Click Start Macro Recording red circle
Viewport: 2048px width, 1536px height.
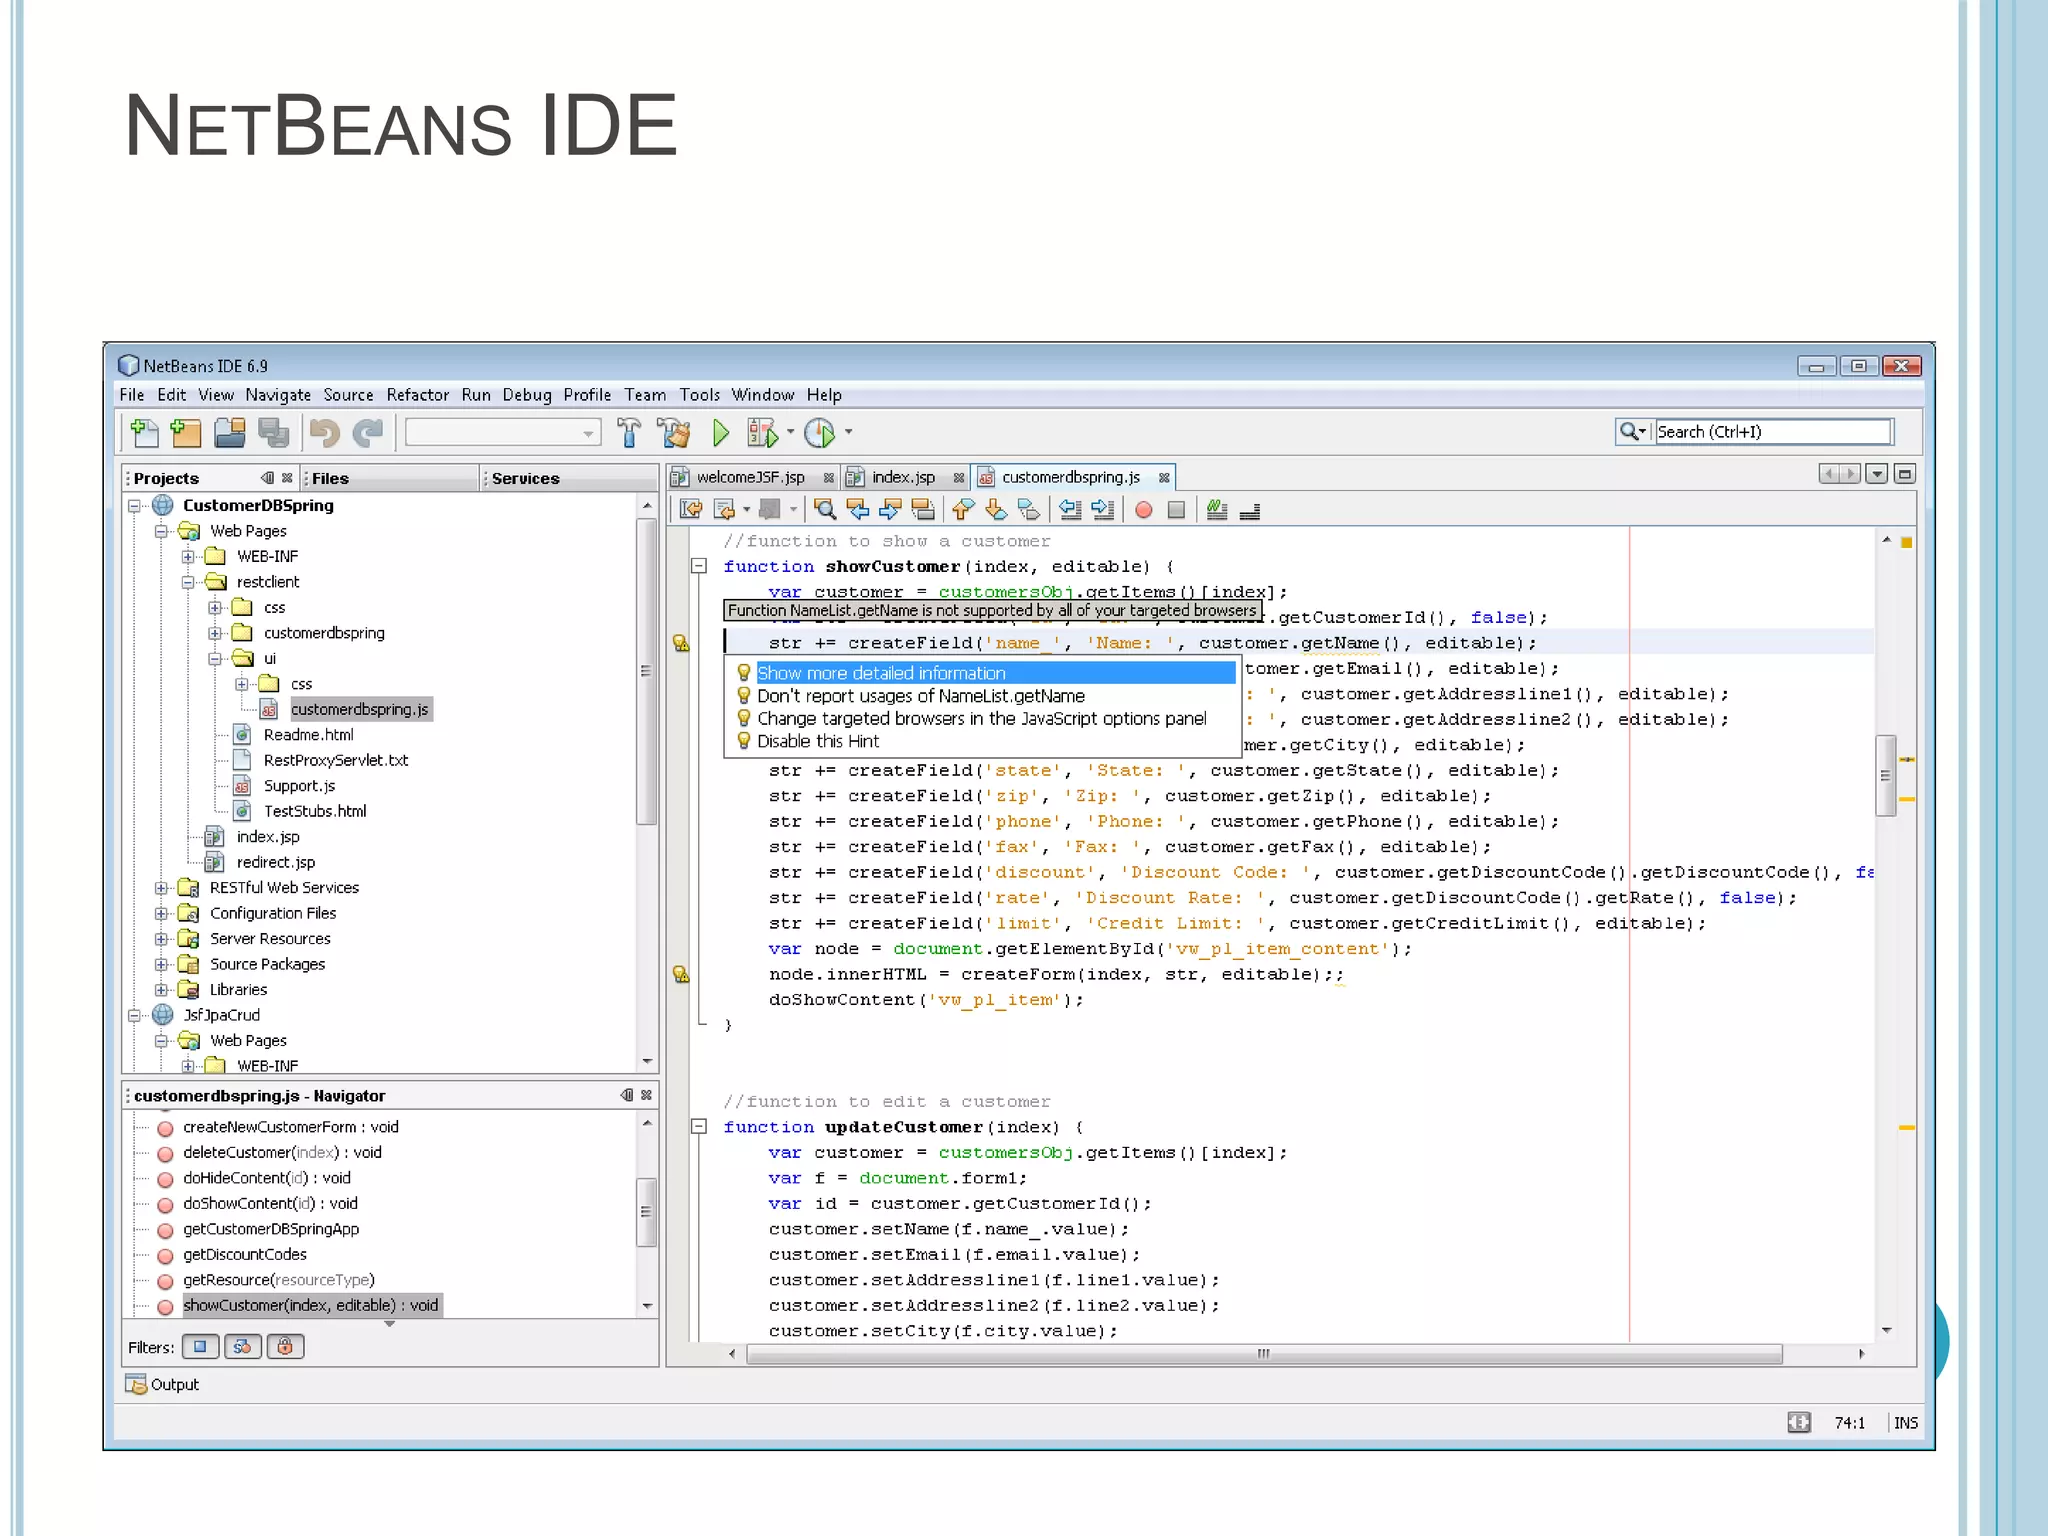click(1144, 510)
